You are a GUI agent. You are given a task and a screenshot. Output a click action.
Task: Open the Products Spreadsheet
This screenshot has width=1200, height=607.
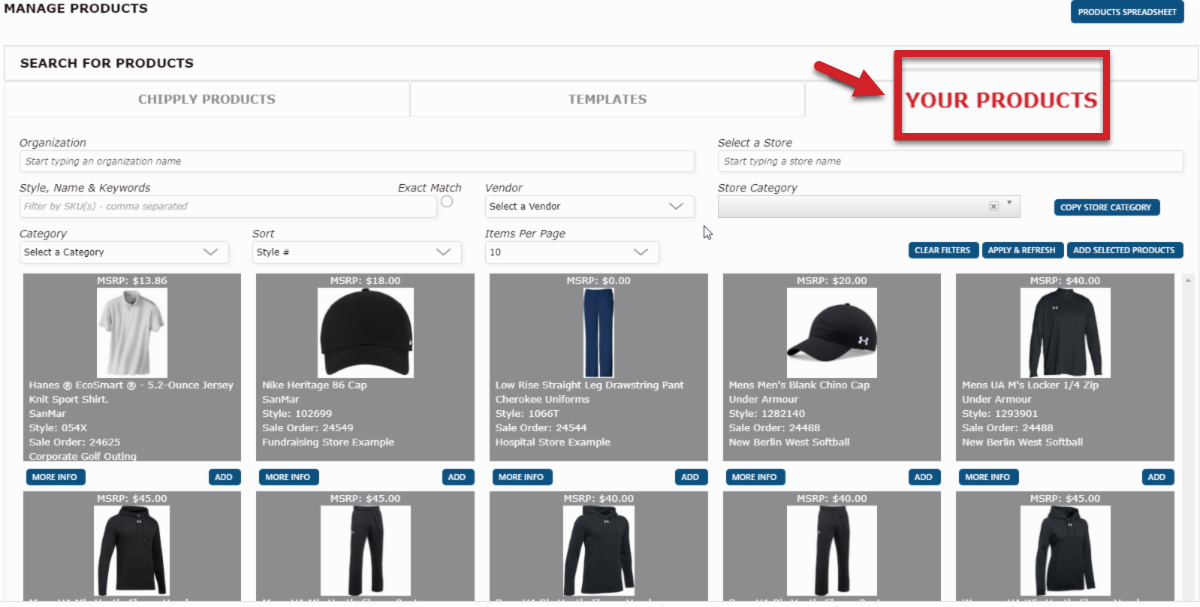[x=1127, y=12]
